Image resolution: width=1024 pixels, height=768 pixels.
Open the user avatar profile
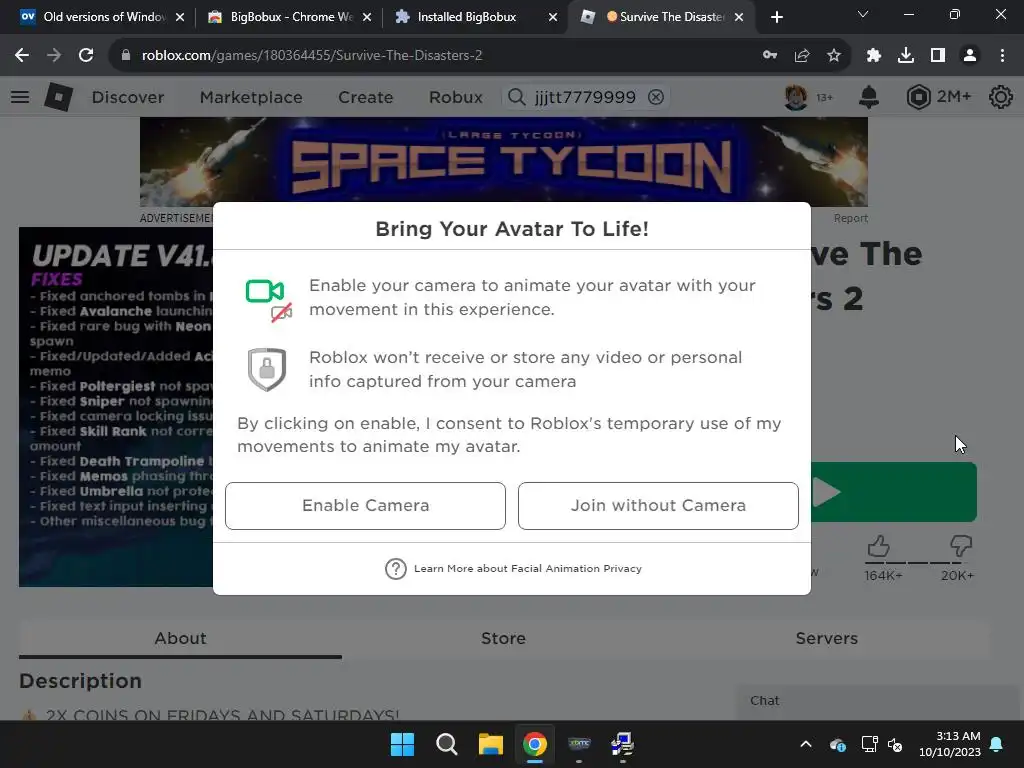795,97
